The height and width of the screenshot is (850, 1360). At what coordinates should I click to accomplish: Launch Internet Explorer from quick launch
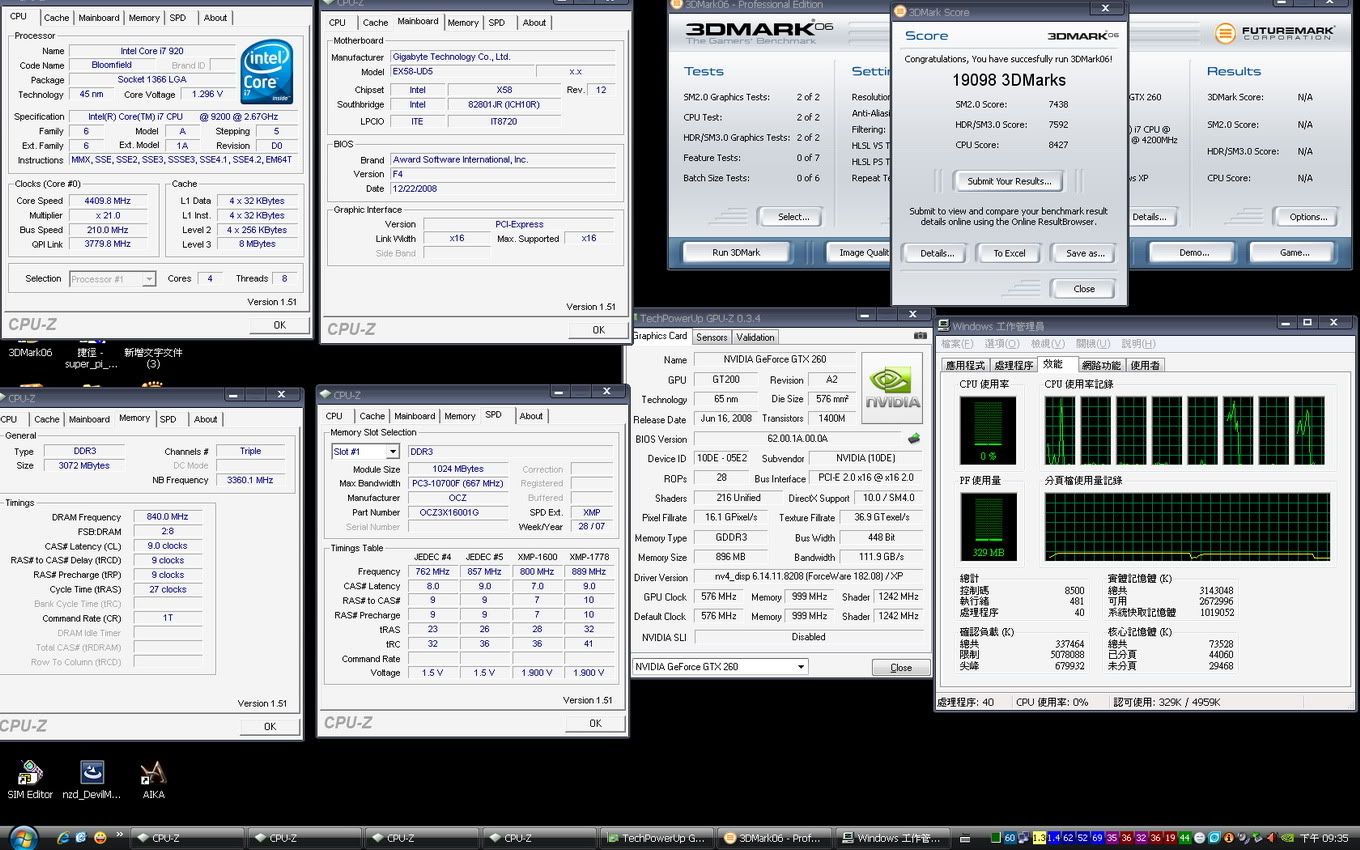(64, 838)
